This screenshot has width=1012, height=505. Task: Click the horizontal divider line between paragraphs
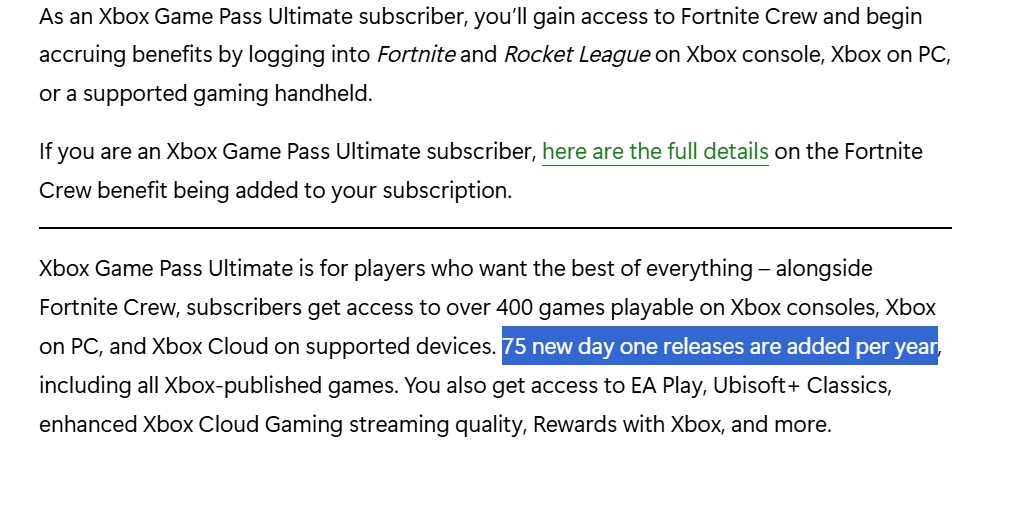(495, 228)
